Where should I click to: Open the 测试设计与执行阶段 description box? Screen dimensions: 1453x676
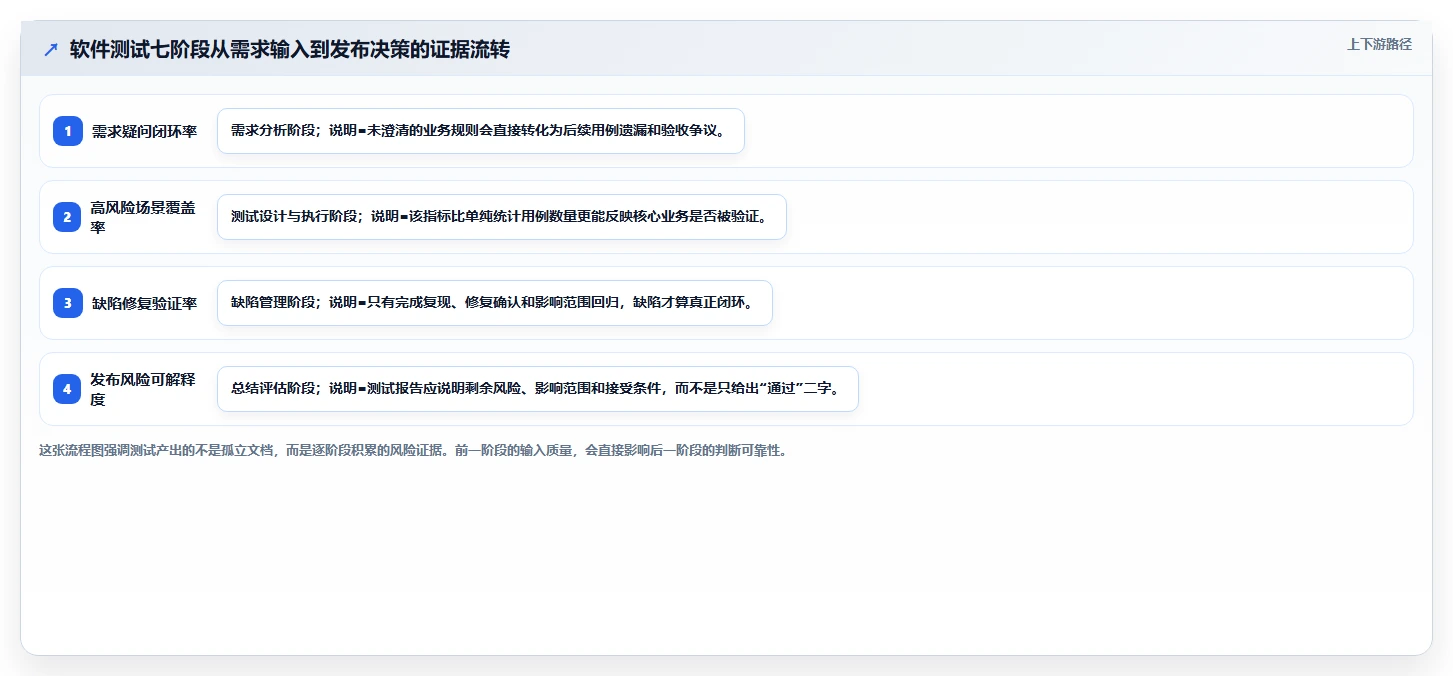502,217
